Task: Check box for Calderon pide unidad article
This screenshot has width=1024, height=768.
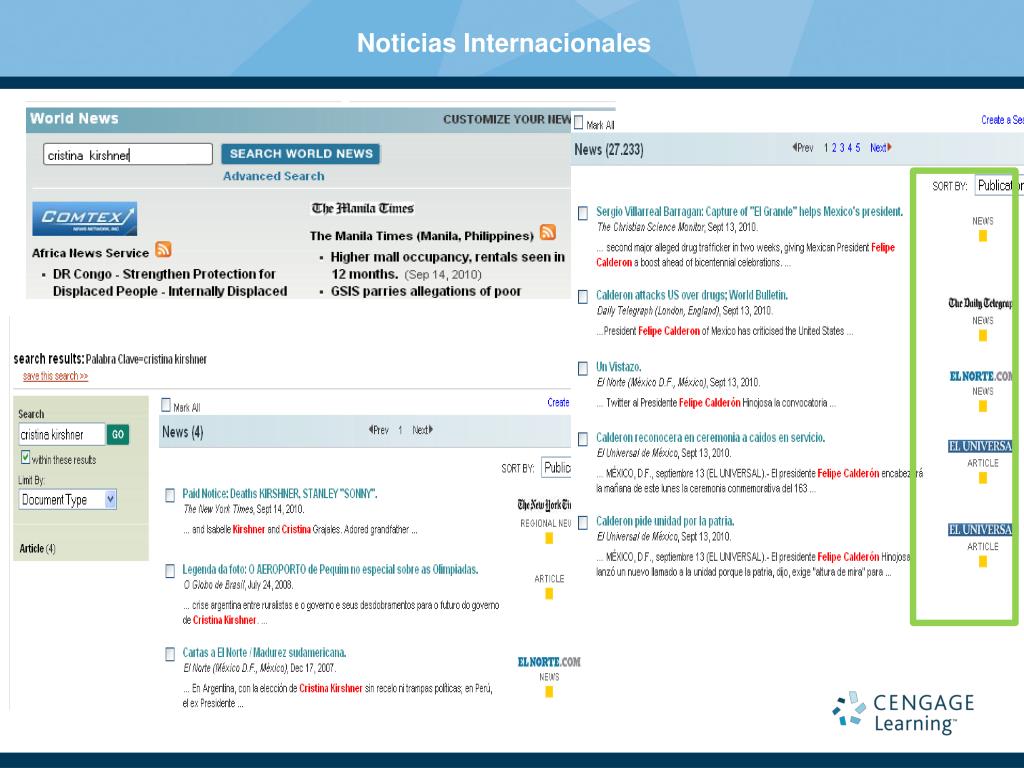Action: [583, 522]
